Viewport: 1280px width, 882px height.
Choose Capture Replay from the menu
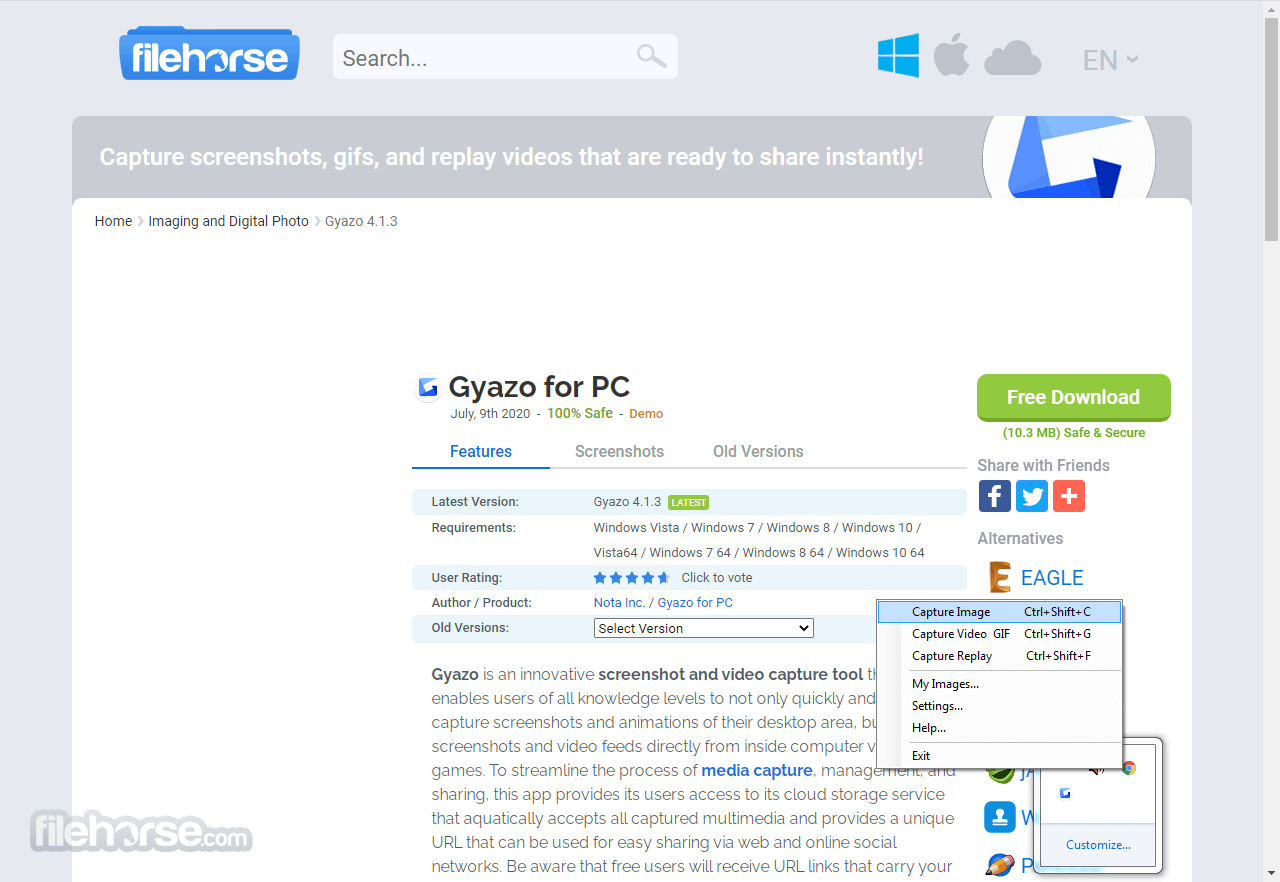(x=999, y=656)
